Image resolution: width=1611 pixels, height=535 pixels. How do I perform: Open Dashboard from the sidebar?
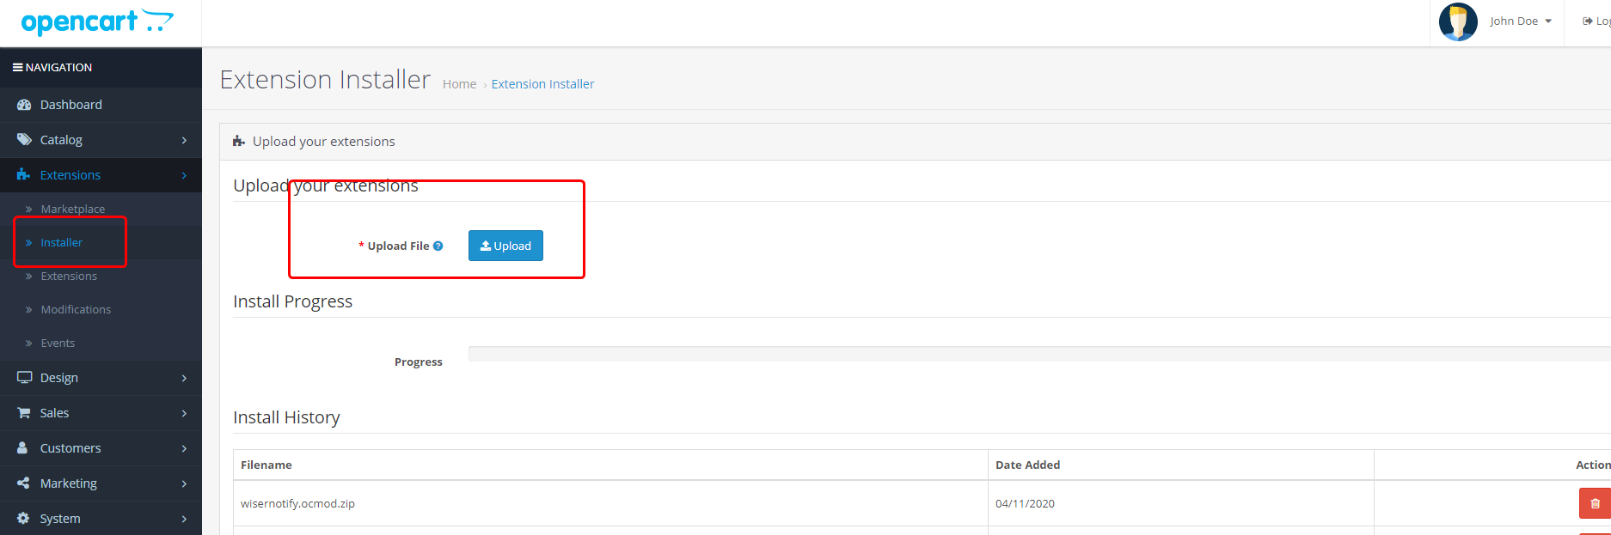pyautogui.click(x=101, y=105)
